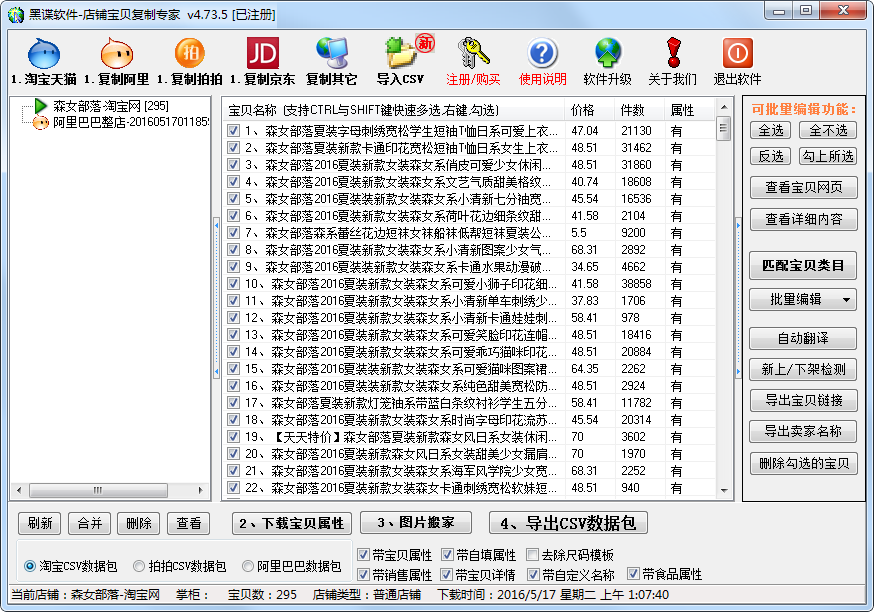Open the 复制京东 JD tool

(262, 53)
